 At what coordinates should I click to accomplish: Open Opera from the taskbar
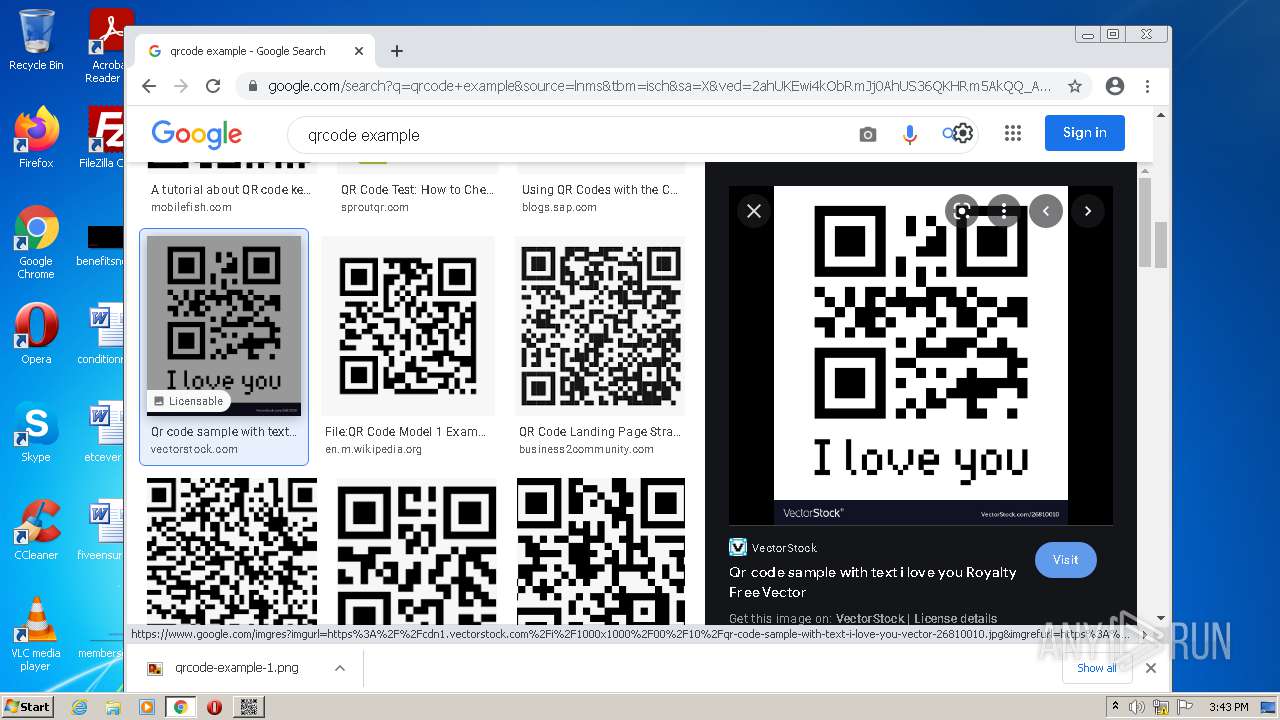tap(214, 707)
